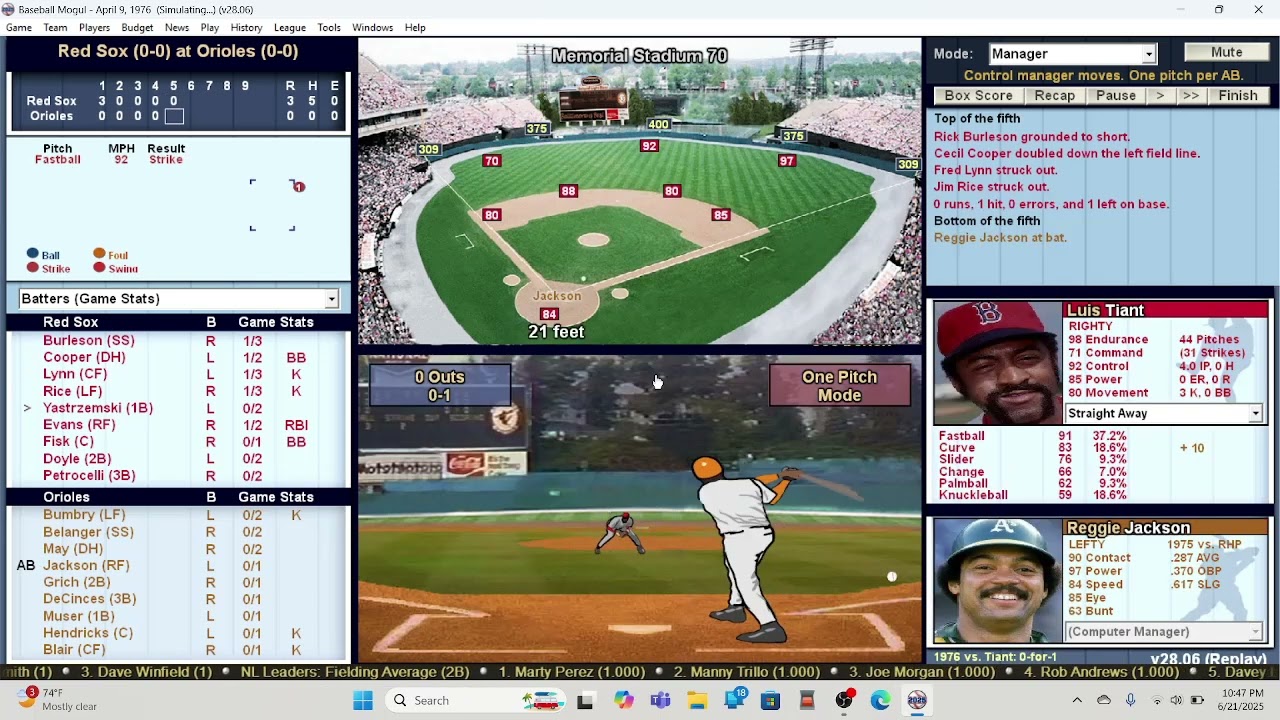The width and height of the screenshot is (1280, 720).
Task: Open the clock showing 10:47 PM
Action: [x=1242, y=700]
